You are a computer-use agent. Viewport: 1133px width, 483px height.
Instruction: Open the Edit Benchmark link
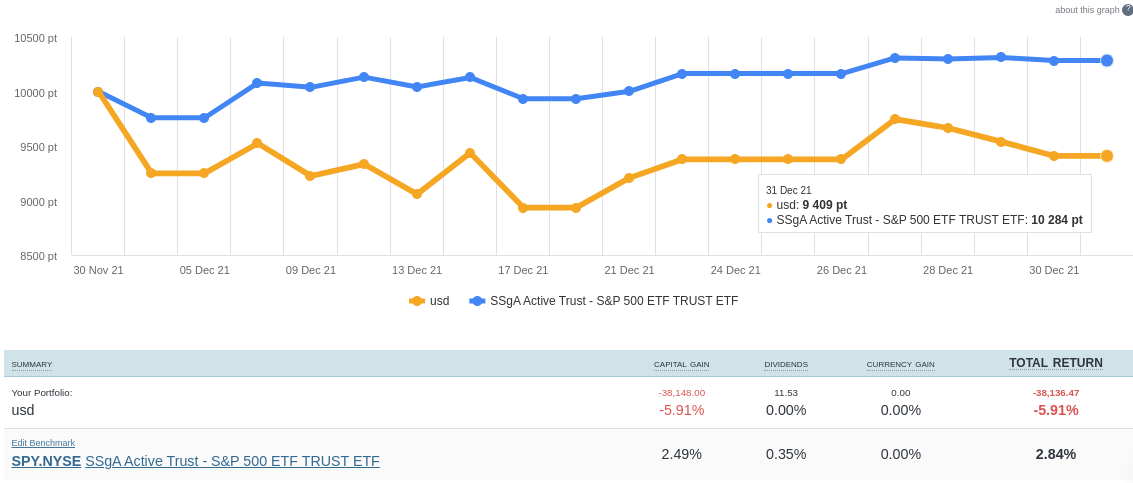click(43, 443)
